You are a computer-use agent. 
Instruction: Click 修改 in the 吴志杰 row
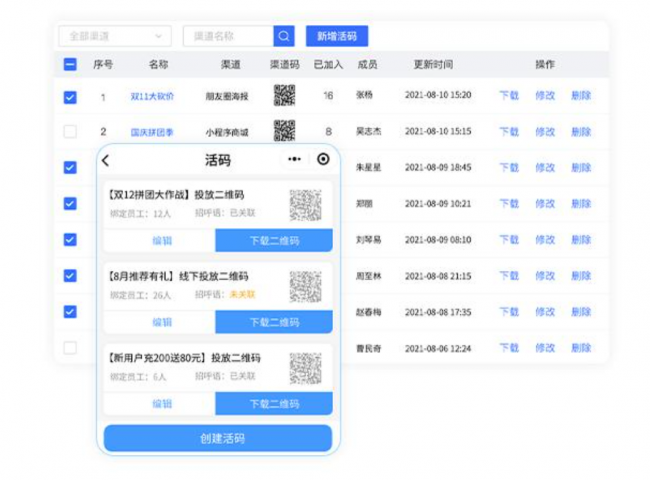pos(545,132)
